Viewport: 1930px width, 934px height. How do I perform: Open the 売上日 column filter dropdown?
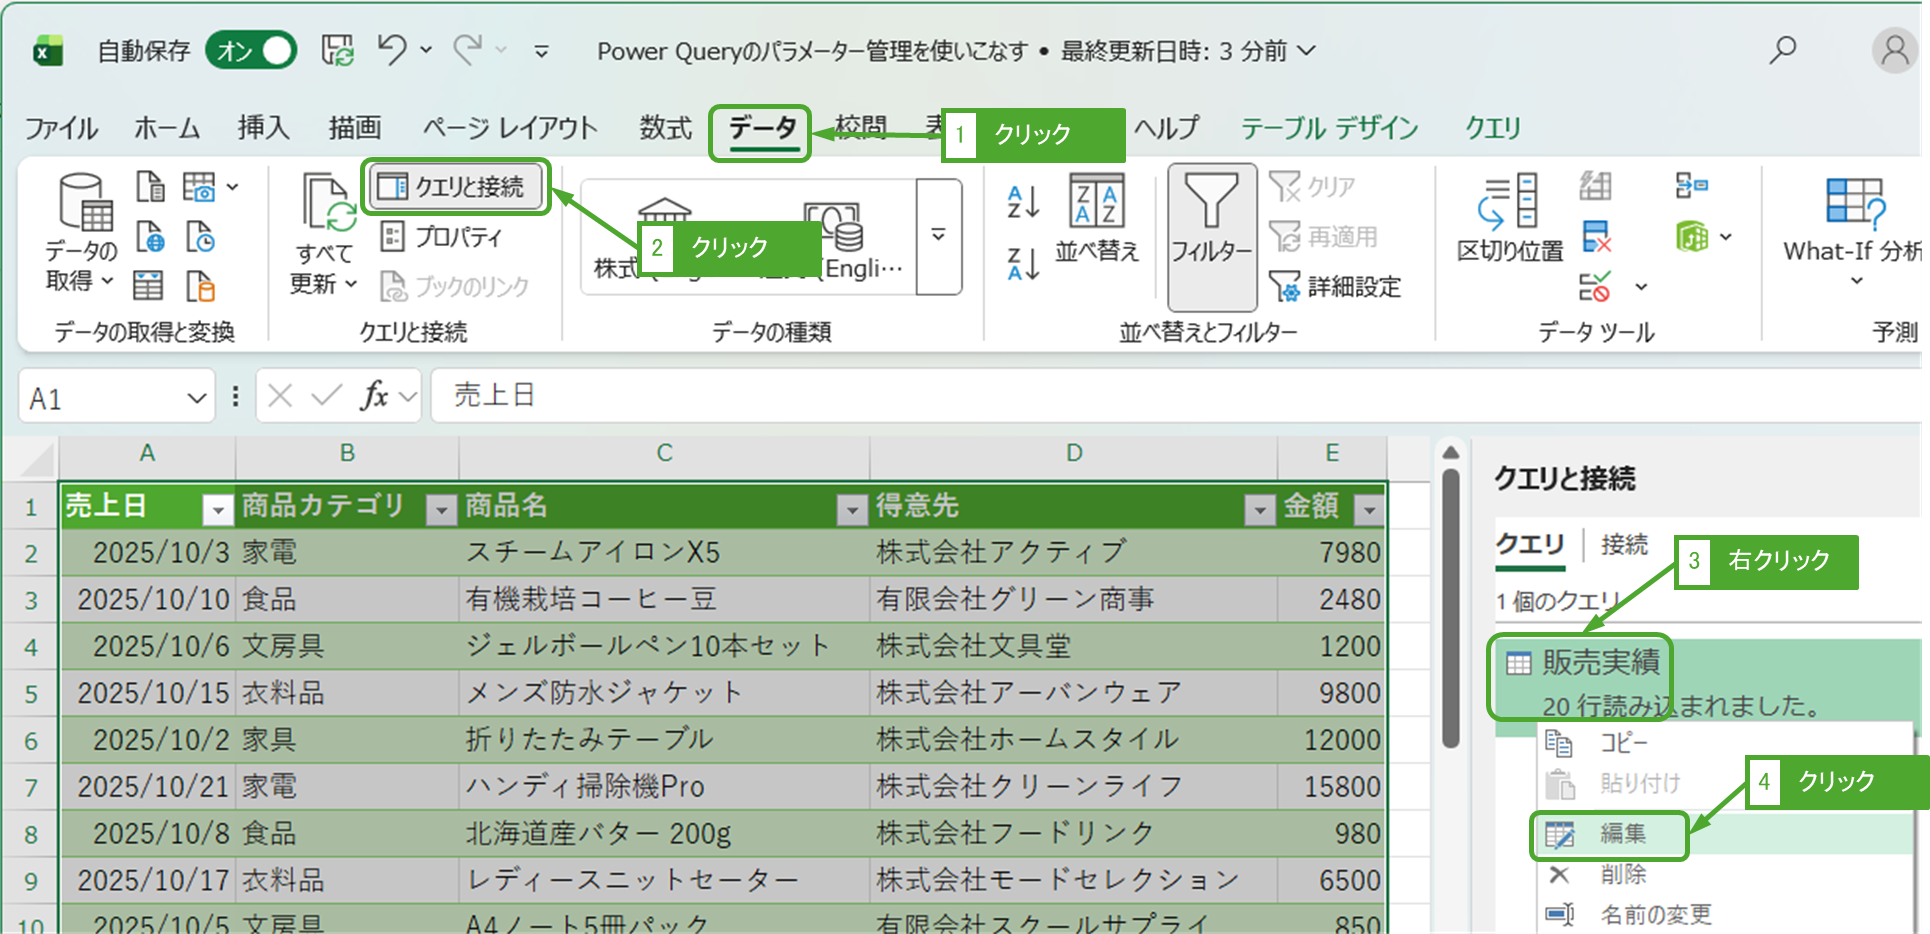tap(217, 510)
